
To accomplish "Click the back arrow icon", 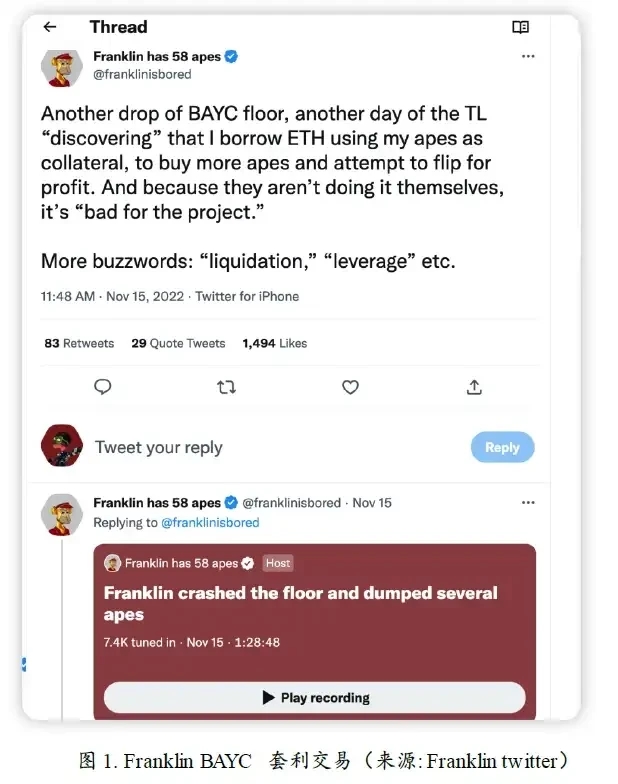I will (50, 27).
